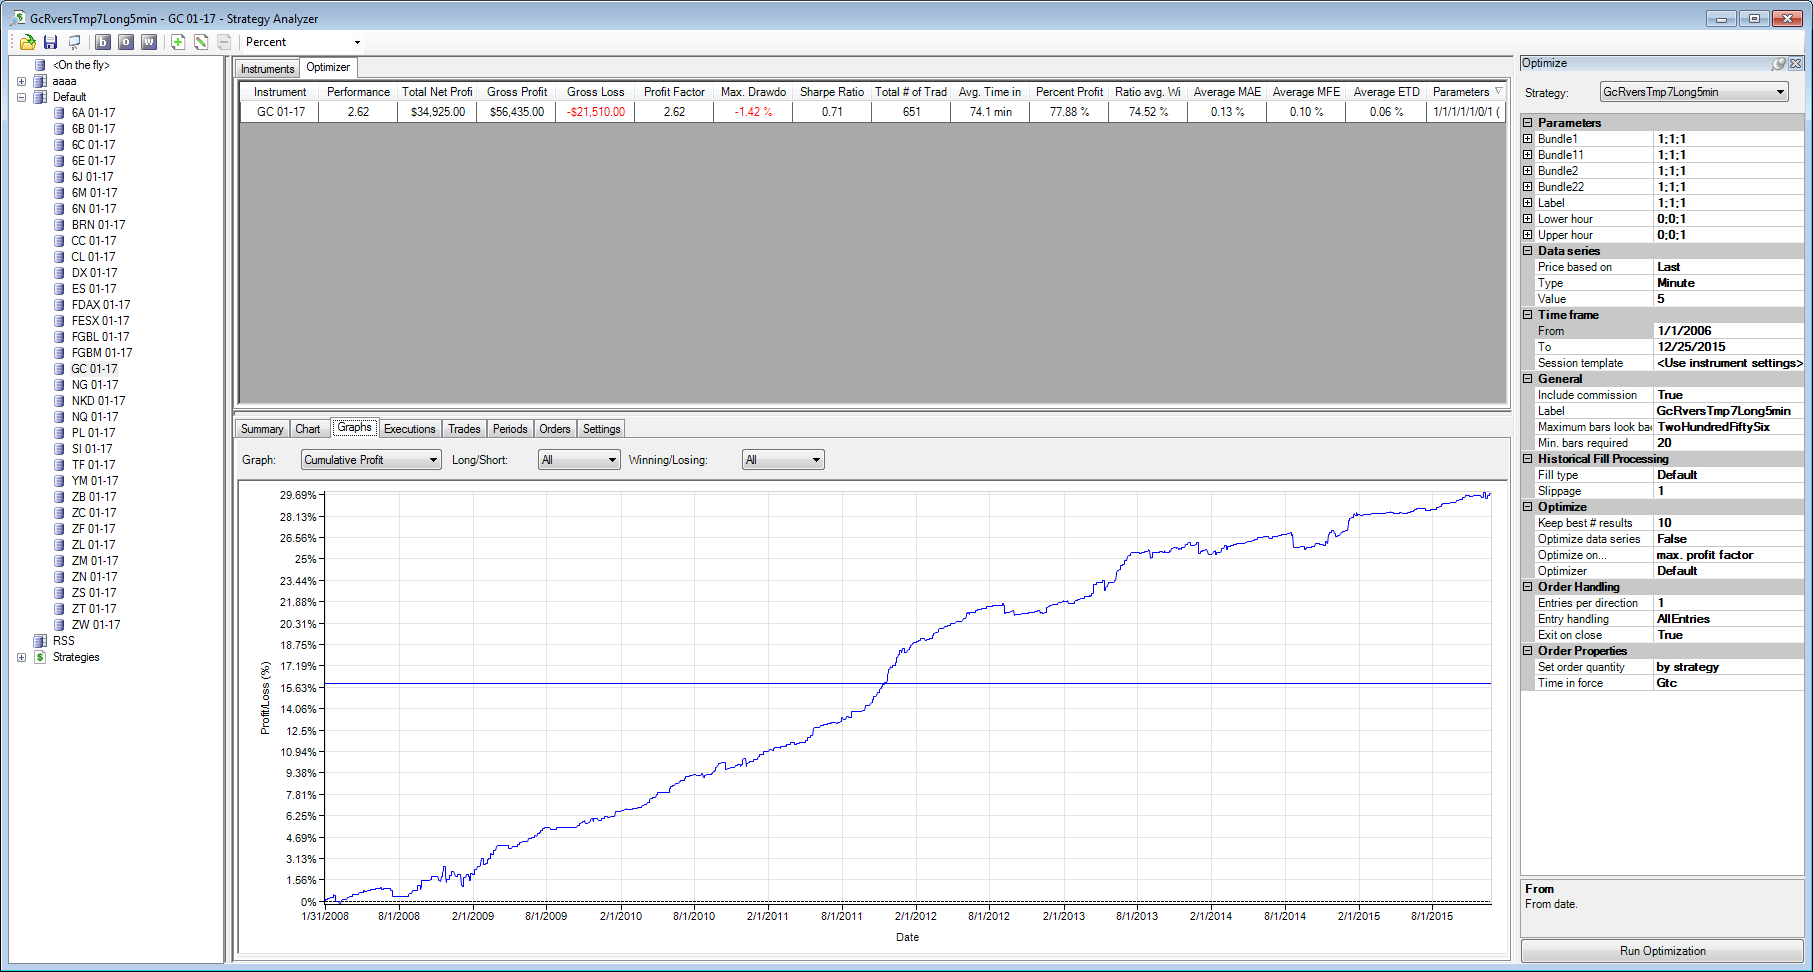
Task: Click the Strategy Analyzer title bar icon
Action: [18, 18]
